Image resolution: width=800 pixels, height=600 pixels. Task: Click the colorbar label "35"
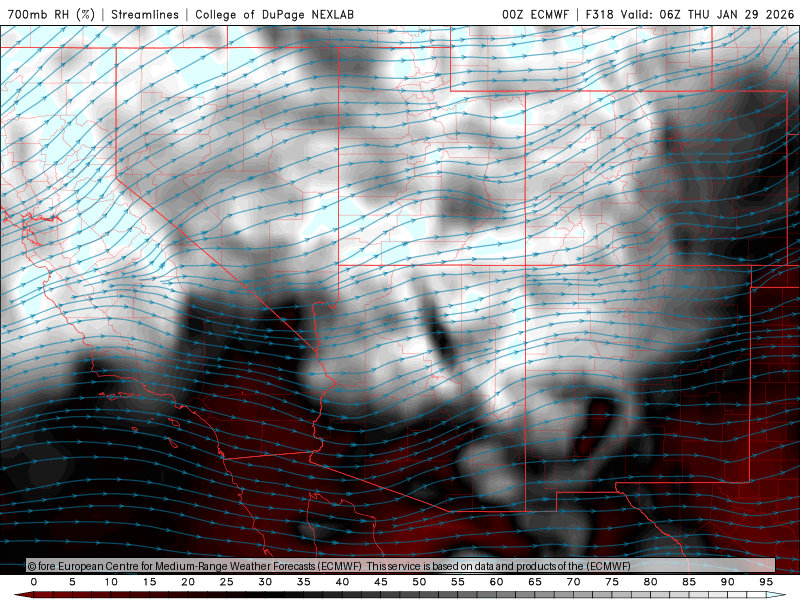tap(304, 582)
